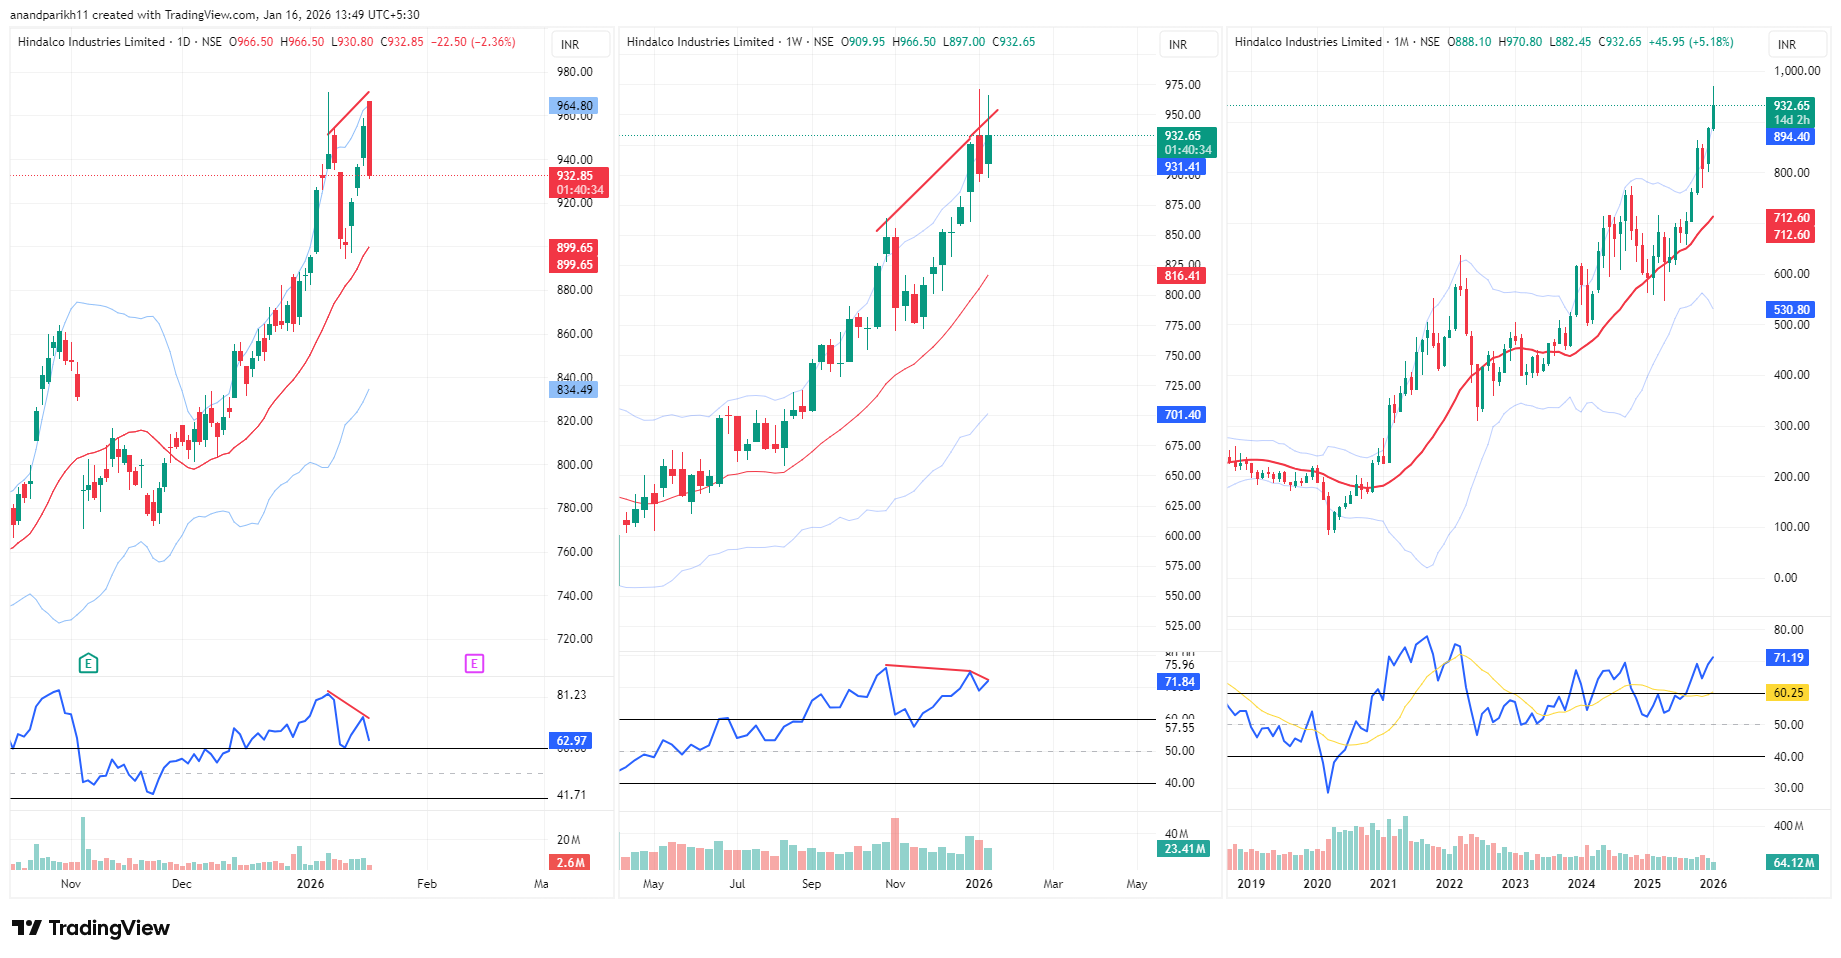Click the green 23.41M volume label
The width and height of the screenshot is (1841, 958).
tap(1184, 849)
